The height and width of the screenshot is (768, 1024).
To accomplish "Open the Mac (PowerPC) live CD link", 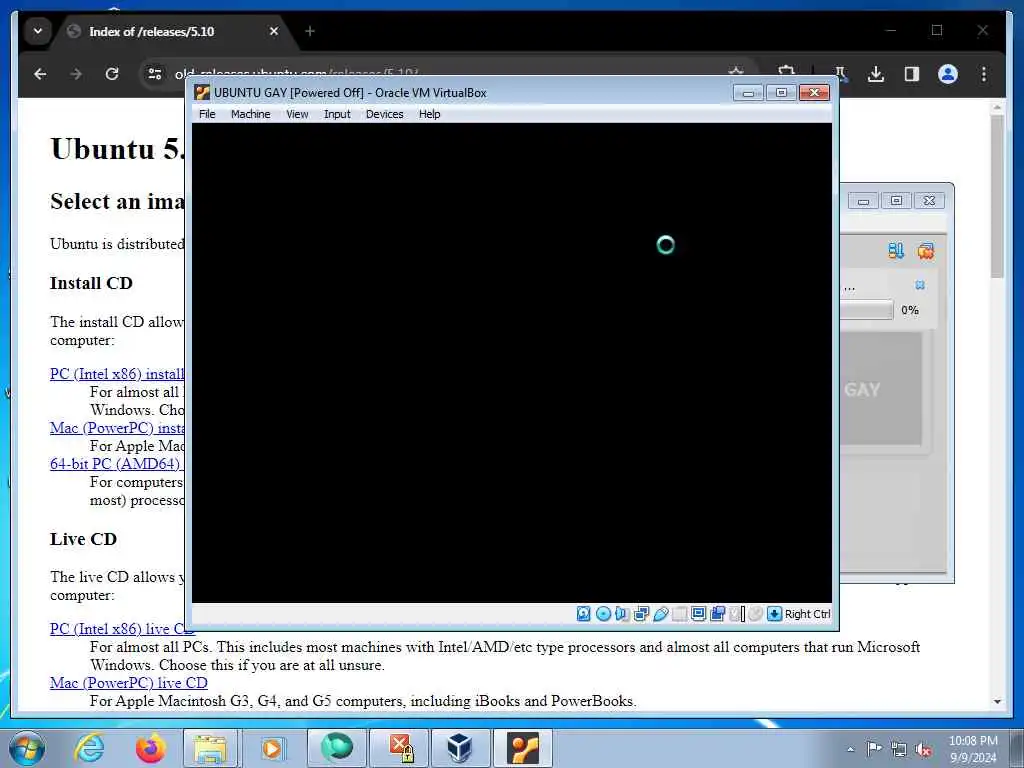I will tap(129, 683).
